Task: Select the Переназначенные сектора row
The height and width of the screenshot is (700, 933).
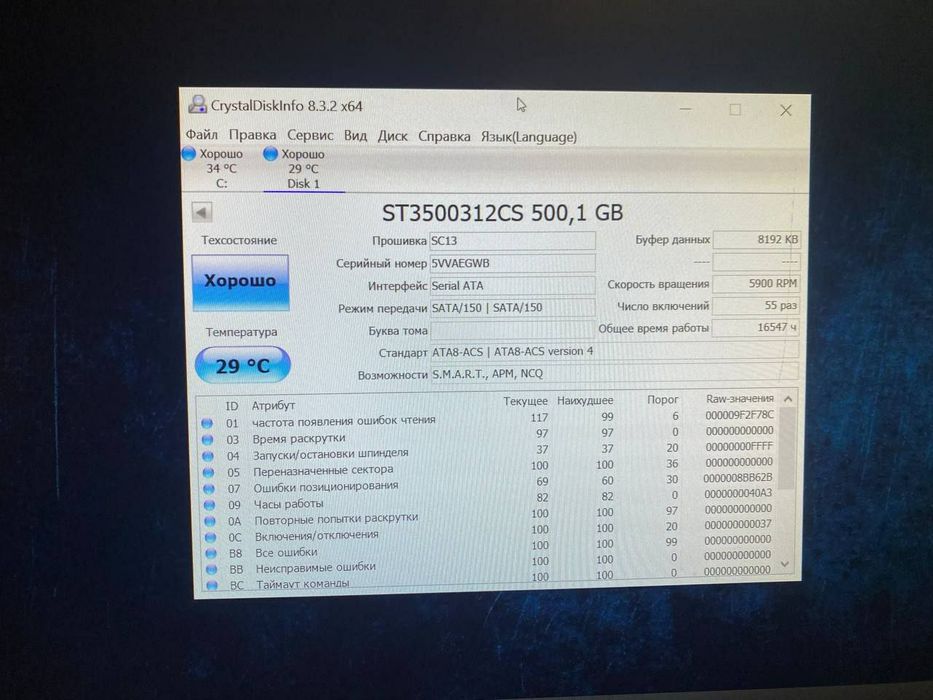Action: pos(488,467)
